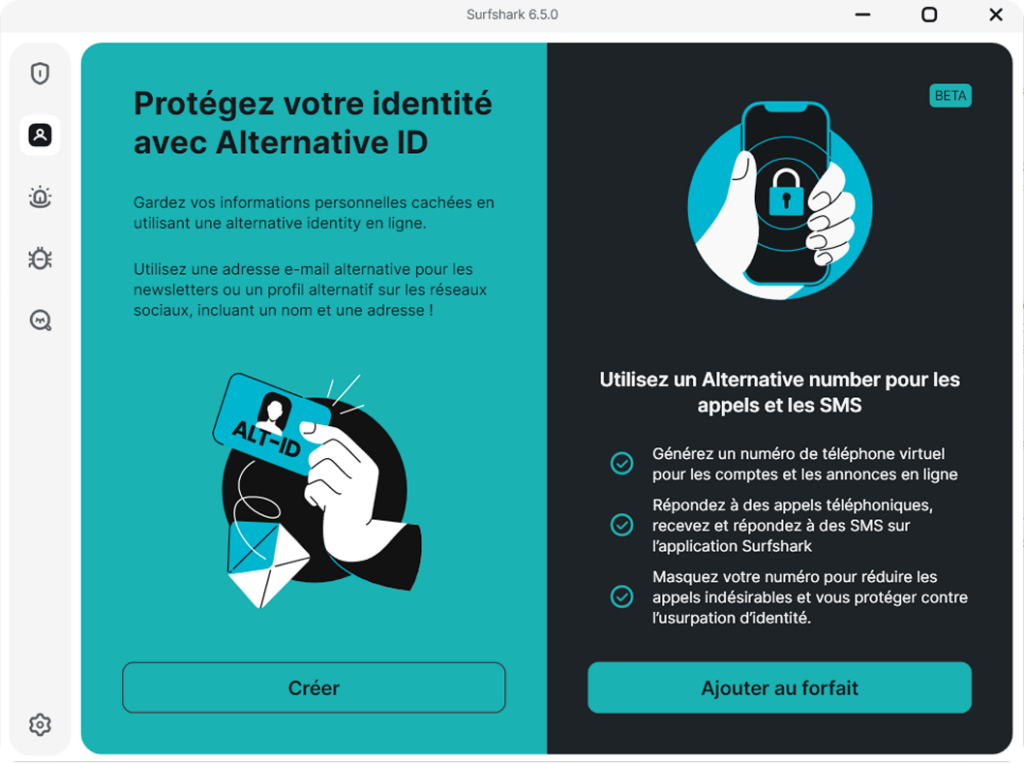Maximize the Surfshark window
The width and height of the screenshot is (1024, 763).
(x=929, y=14)
